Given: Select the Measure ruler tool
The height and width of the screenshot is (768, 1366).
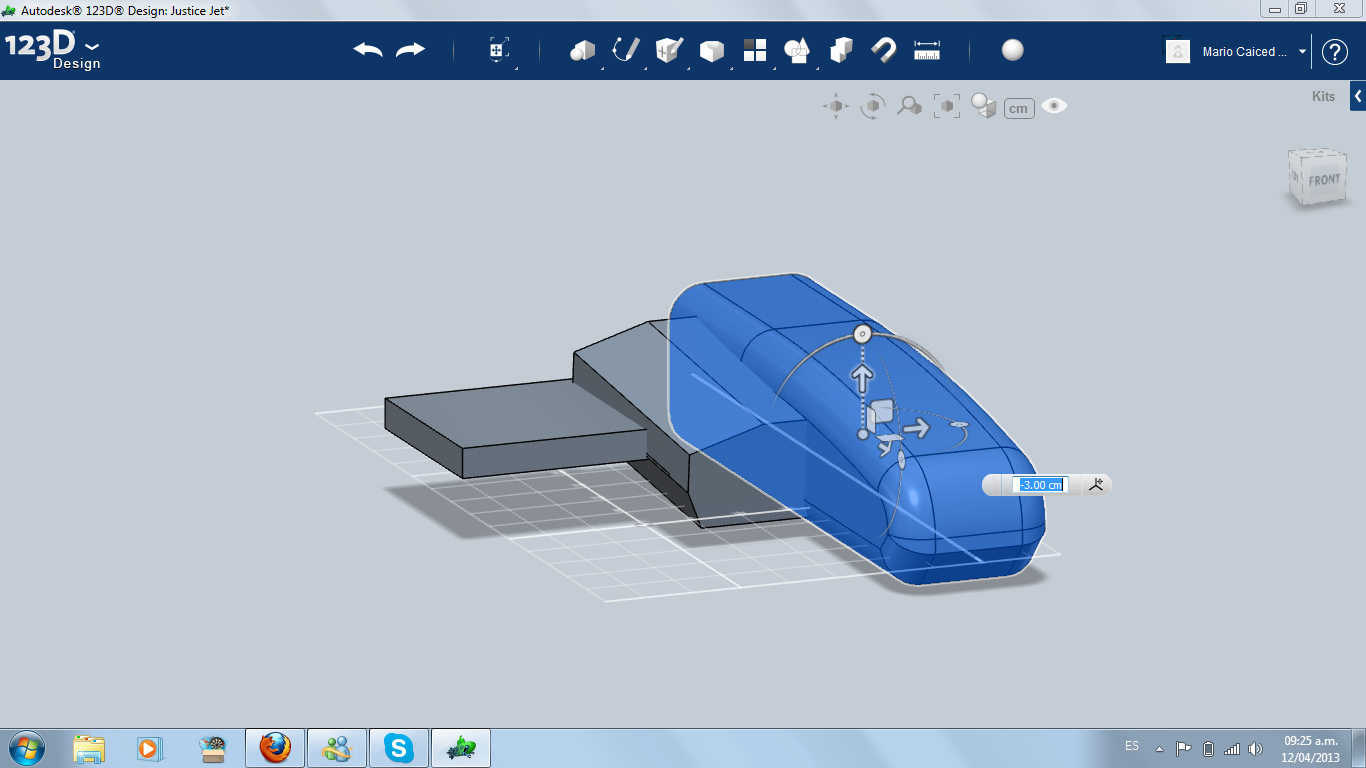Looking at the screenshot, I should tap(927, 50).
